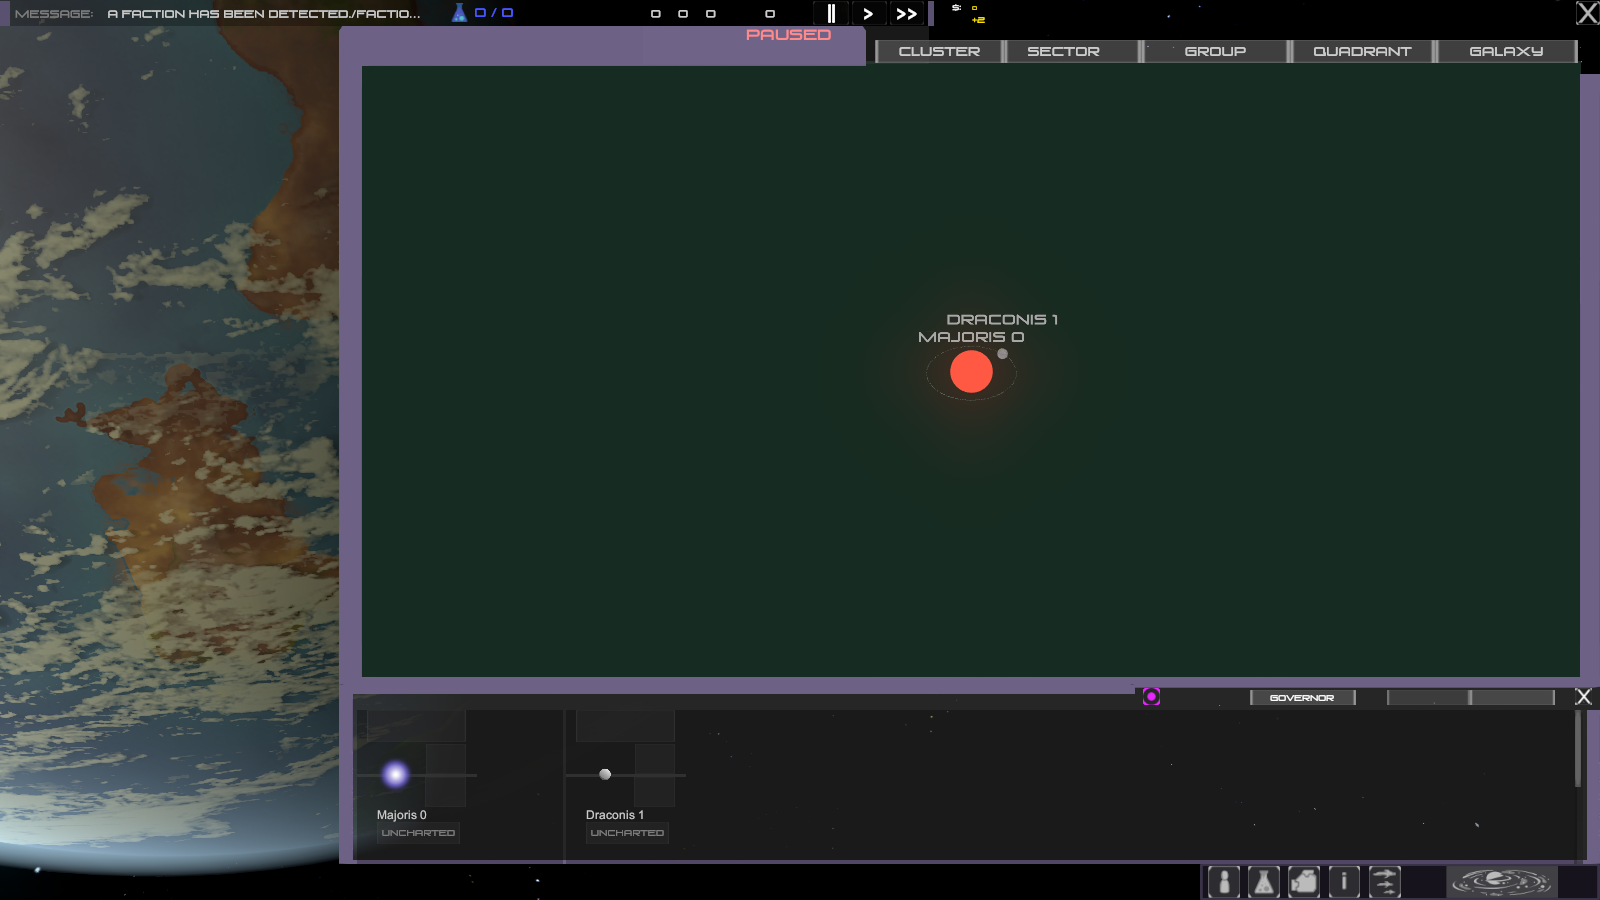This screenshot has width=1600, height=900.
Task: Click UNCHARTED label under Draconis 1
Action: coord(627,833)
